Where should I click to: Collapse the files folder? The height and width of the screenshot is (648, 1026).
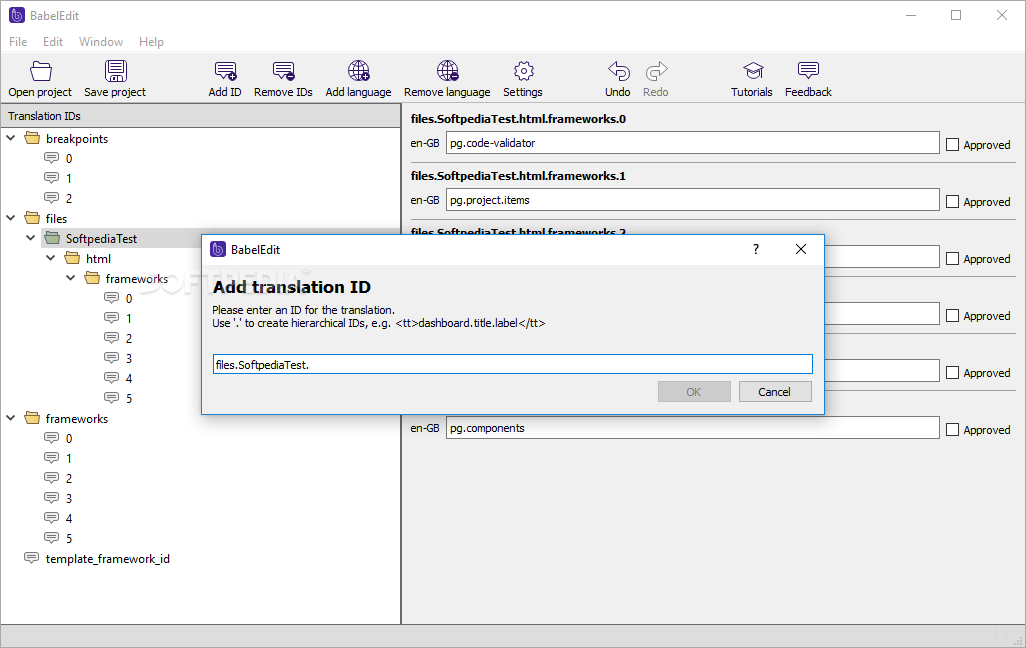click(11, 218)
